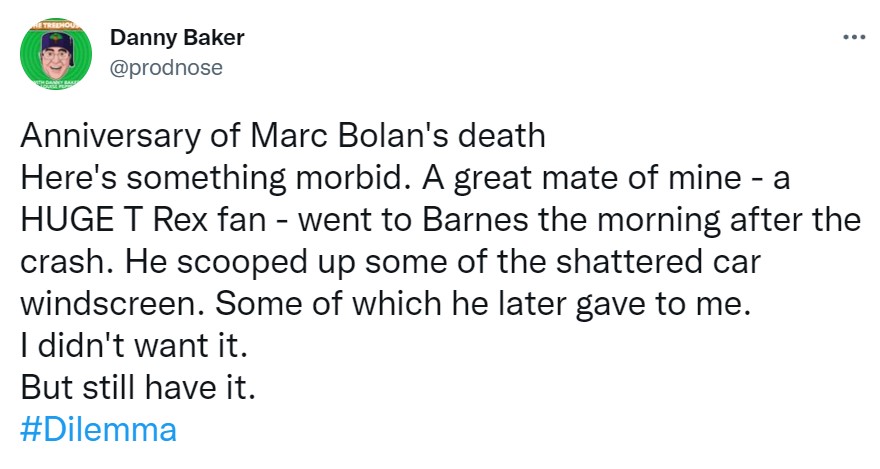Open the three-dot more options menu
Image resolution: width=880 pixels, height=469 pixels.
click(x=854, y=38)
